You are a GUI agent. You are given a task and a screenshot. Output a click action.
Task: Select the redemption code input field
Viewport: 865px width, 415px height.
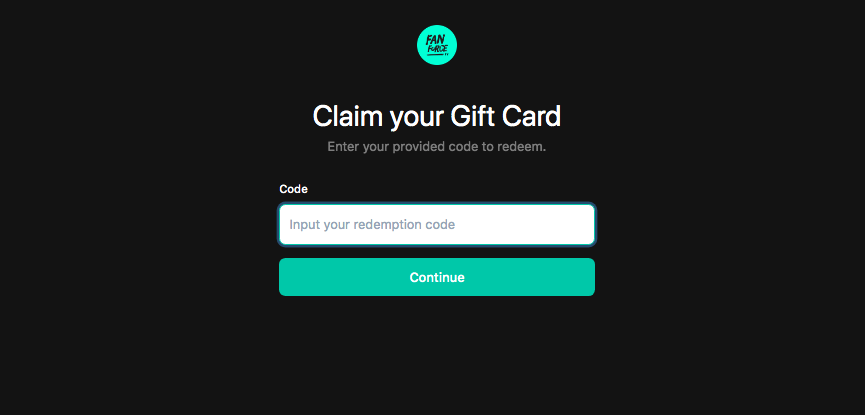[437, 225]
